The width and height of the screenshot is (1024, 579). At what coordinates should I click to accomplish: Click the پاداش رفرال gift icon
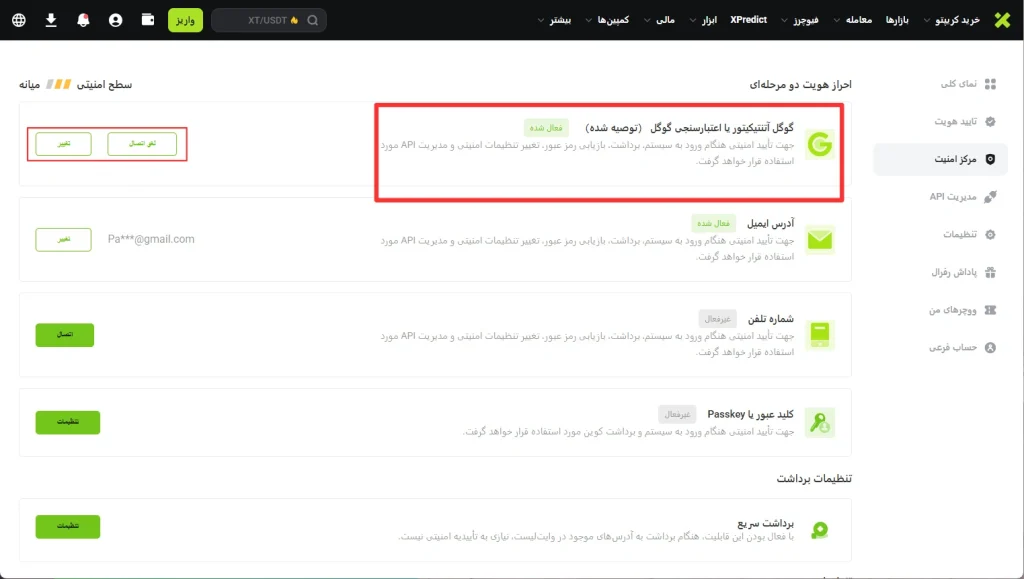click(990, 272)
